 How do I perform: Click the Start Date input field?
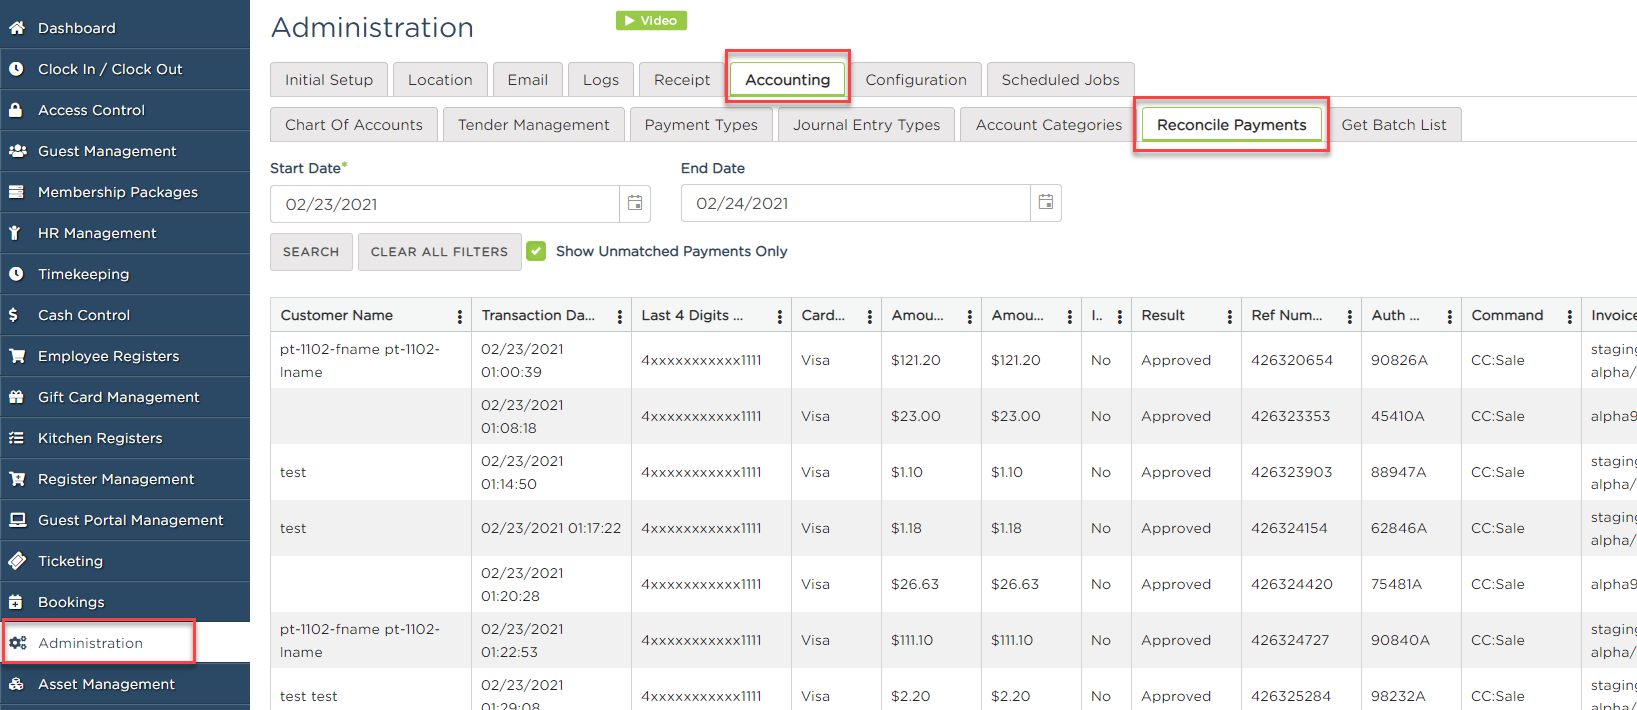click(x=445, y=204)
